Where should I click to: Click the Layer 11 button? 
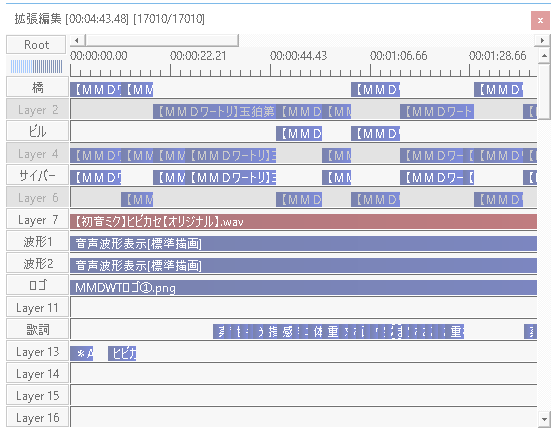37,307
